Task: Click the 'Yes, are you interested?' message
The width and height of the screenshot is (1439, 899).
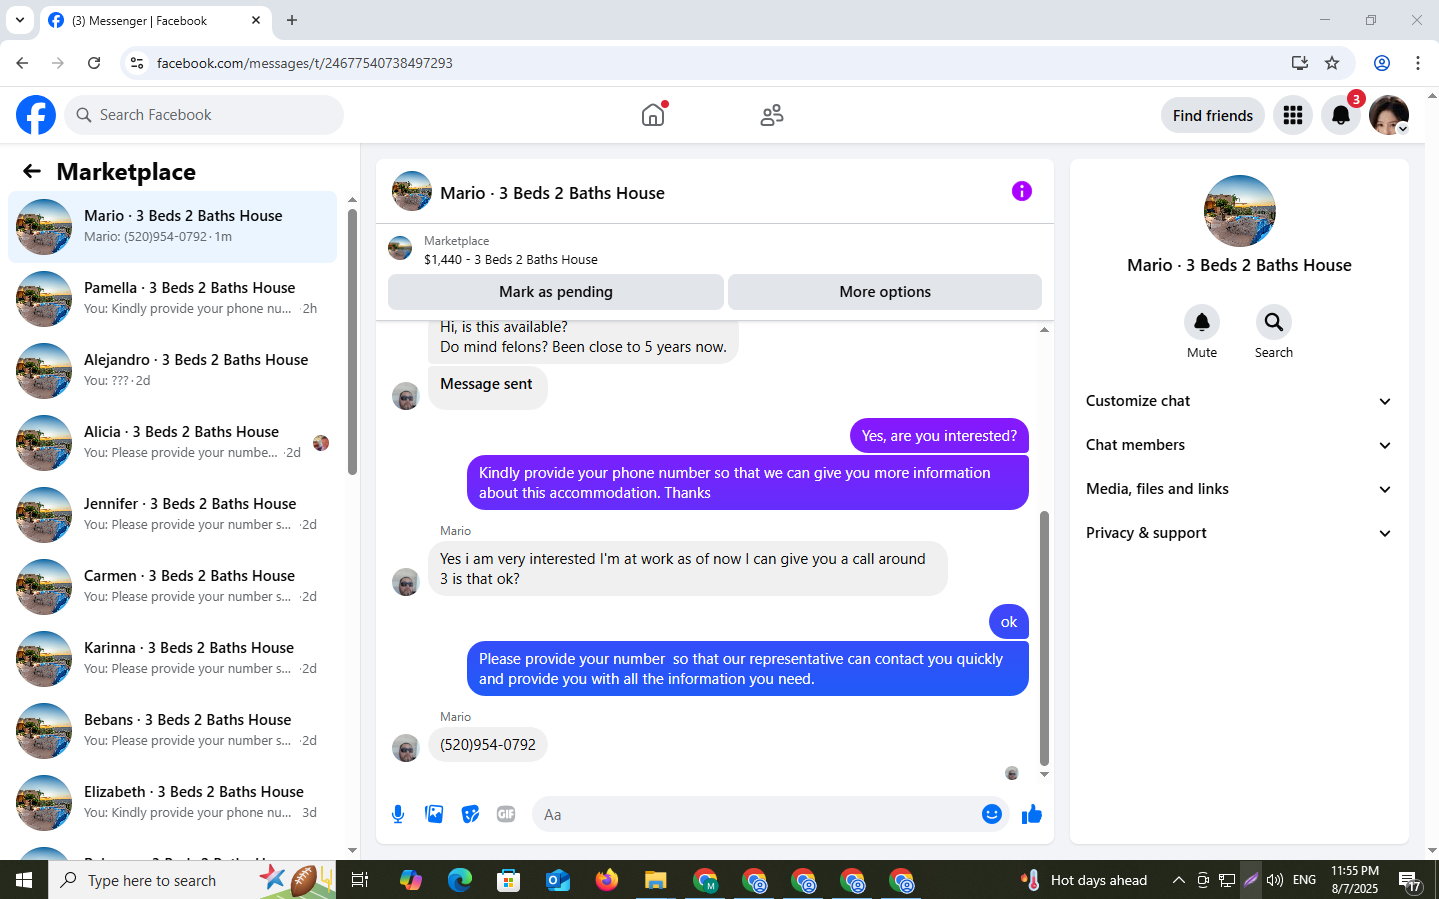Action: click(939, 436)
